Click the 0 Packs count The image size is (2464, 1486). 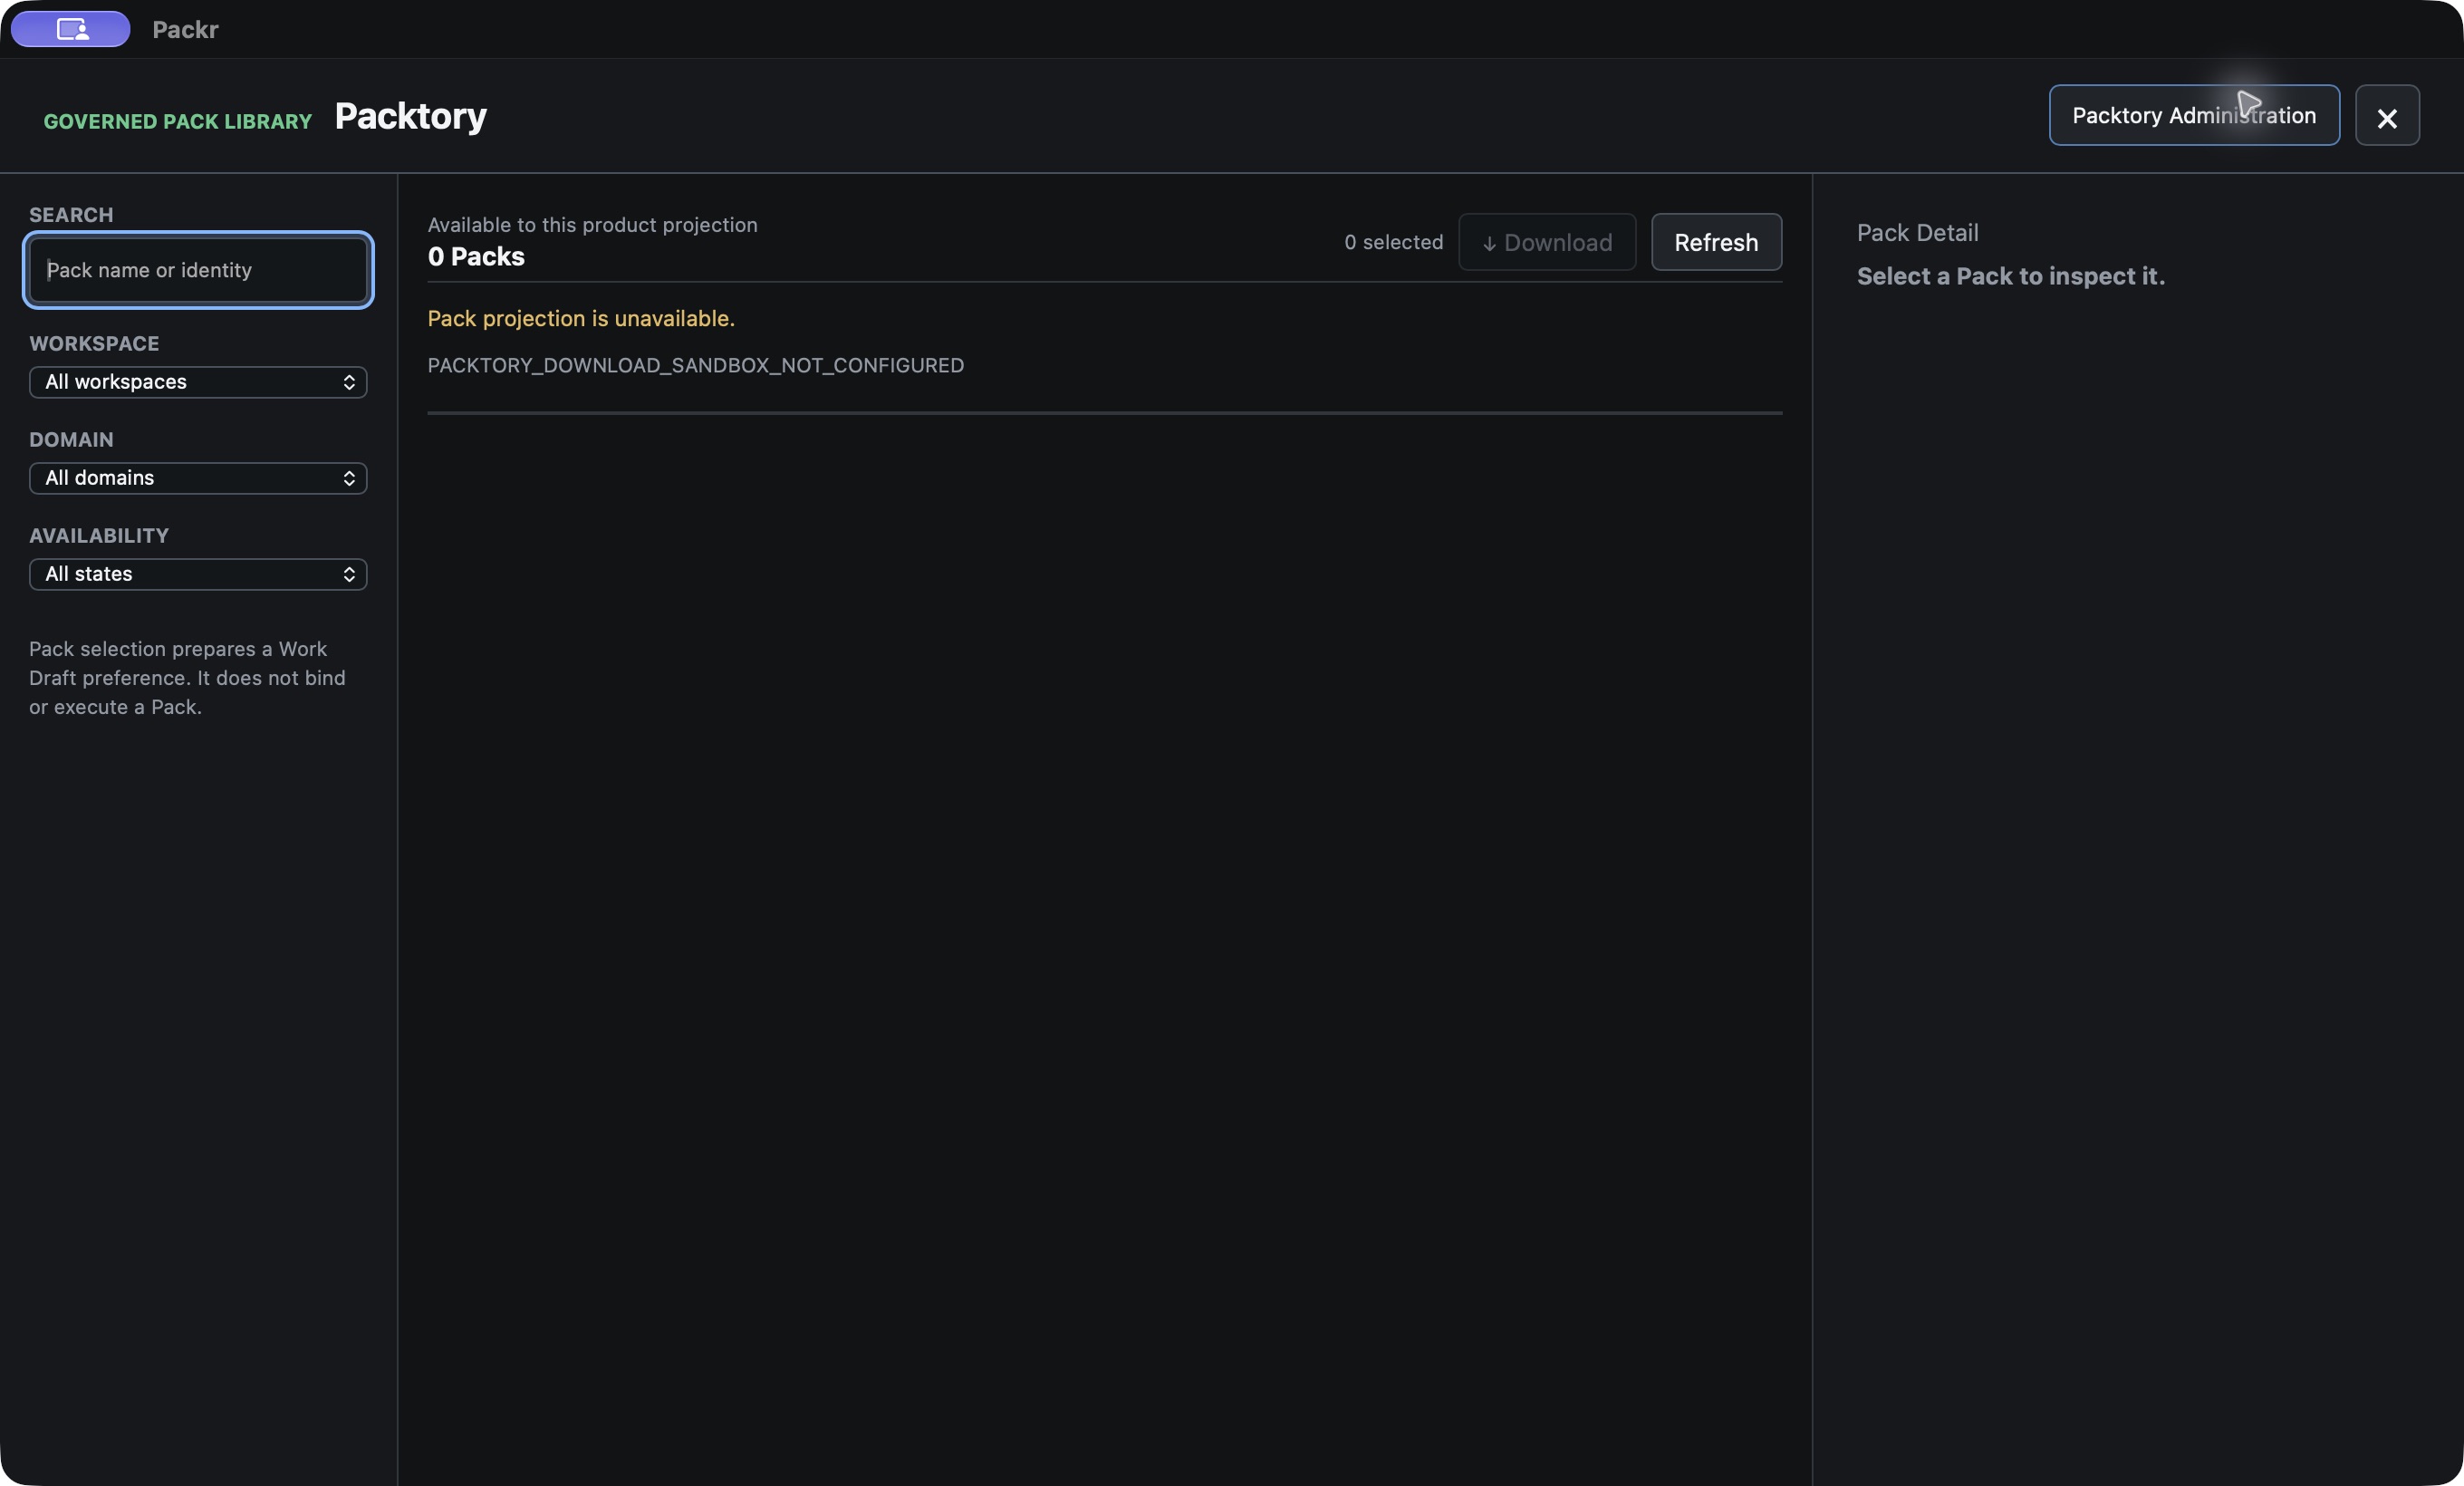(x=476, y=257)
